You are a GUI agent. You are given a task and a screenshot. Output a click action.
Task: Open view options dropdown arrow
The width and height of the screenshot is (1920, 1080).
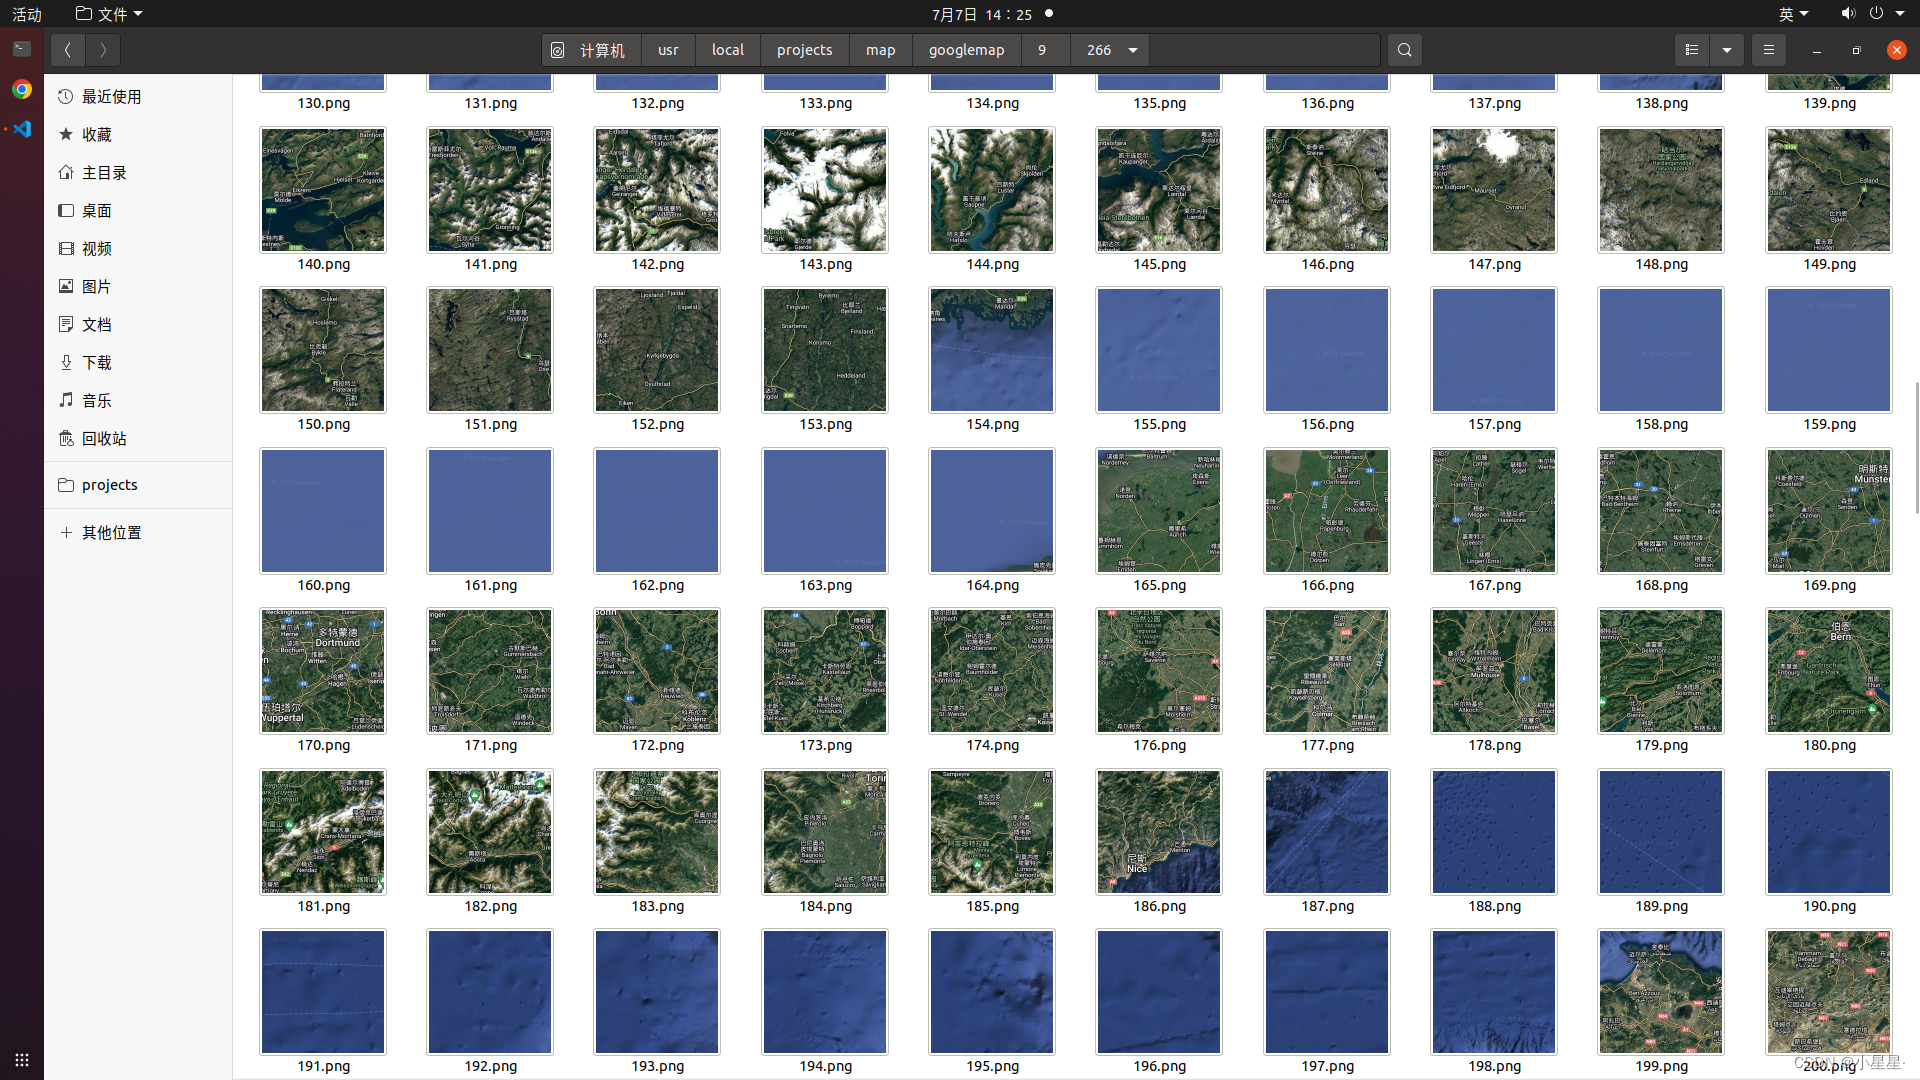(1727, 50)
